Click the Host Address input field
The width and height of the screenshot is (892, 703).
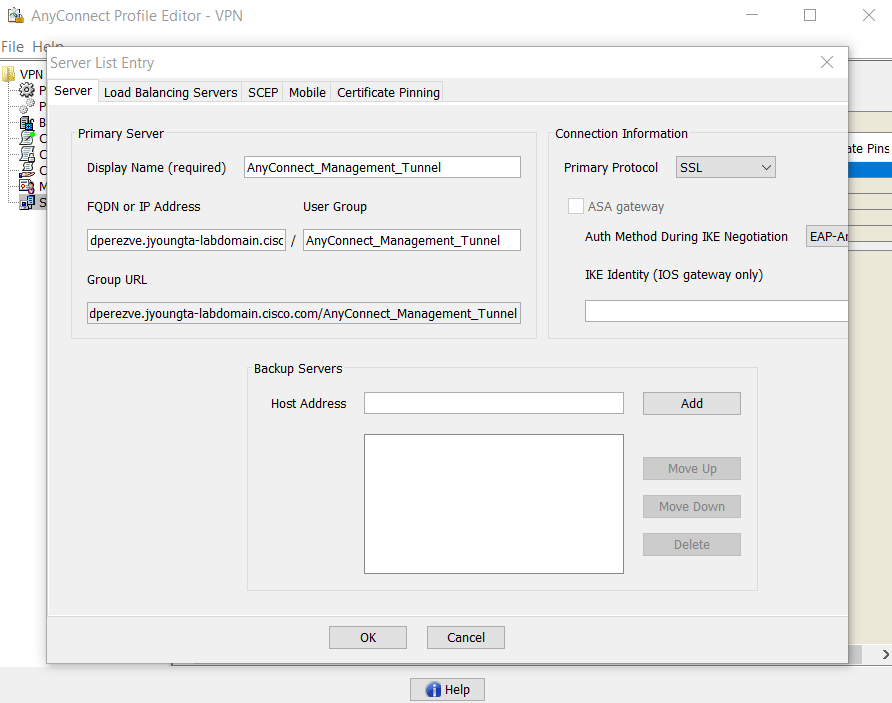pos(494,403)
